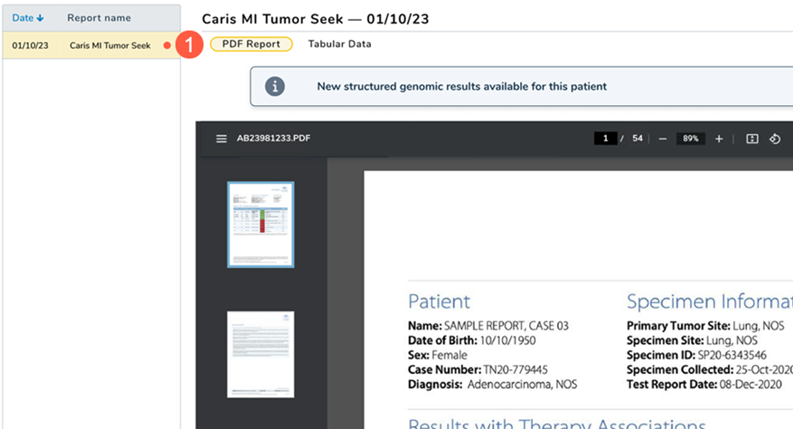Click the fit to page icon

tap(752, 138)
